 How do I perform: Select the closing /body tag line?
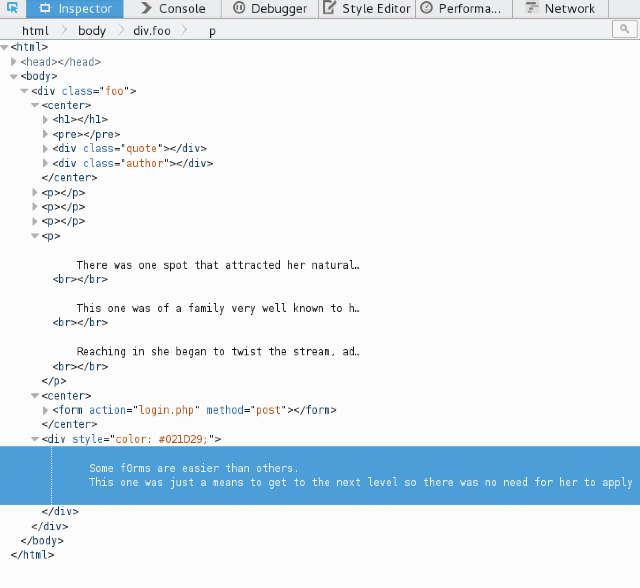[42, 541]
